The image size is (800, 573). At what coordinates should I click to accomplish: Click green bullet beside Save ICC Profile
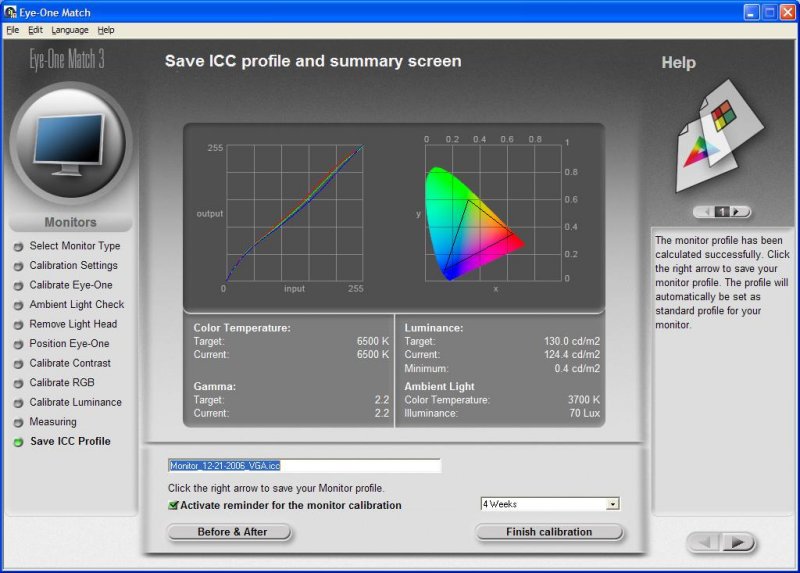tap(18, 442)
